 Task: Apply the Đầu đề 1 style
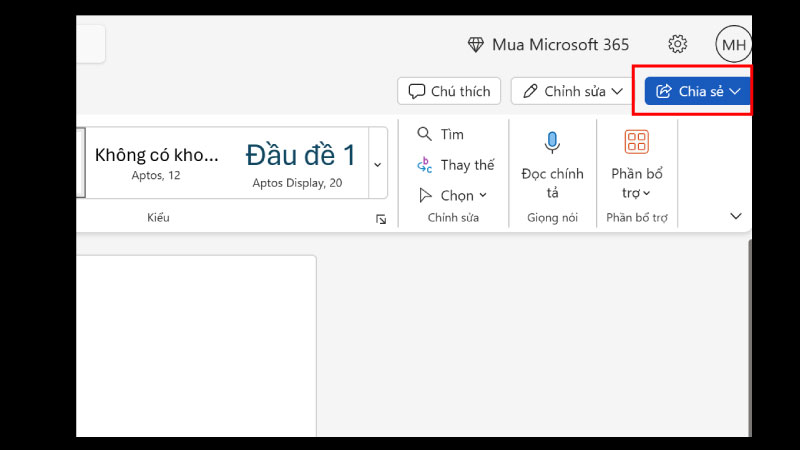[x=301, y=162]
